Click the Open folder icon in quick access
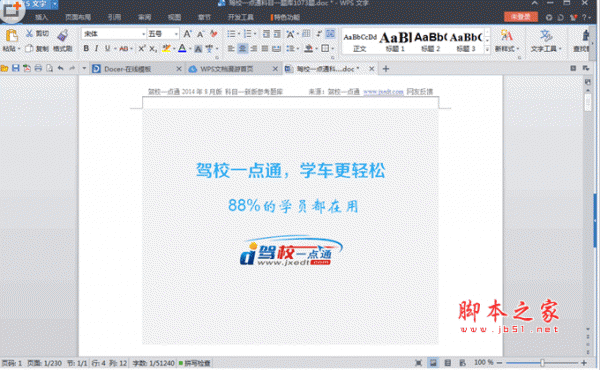This screenshot has width=600, height=370. pyautogui.click(x=5, y=68)
